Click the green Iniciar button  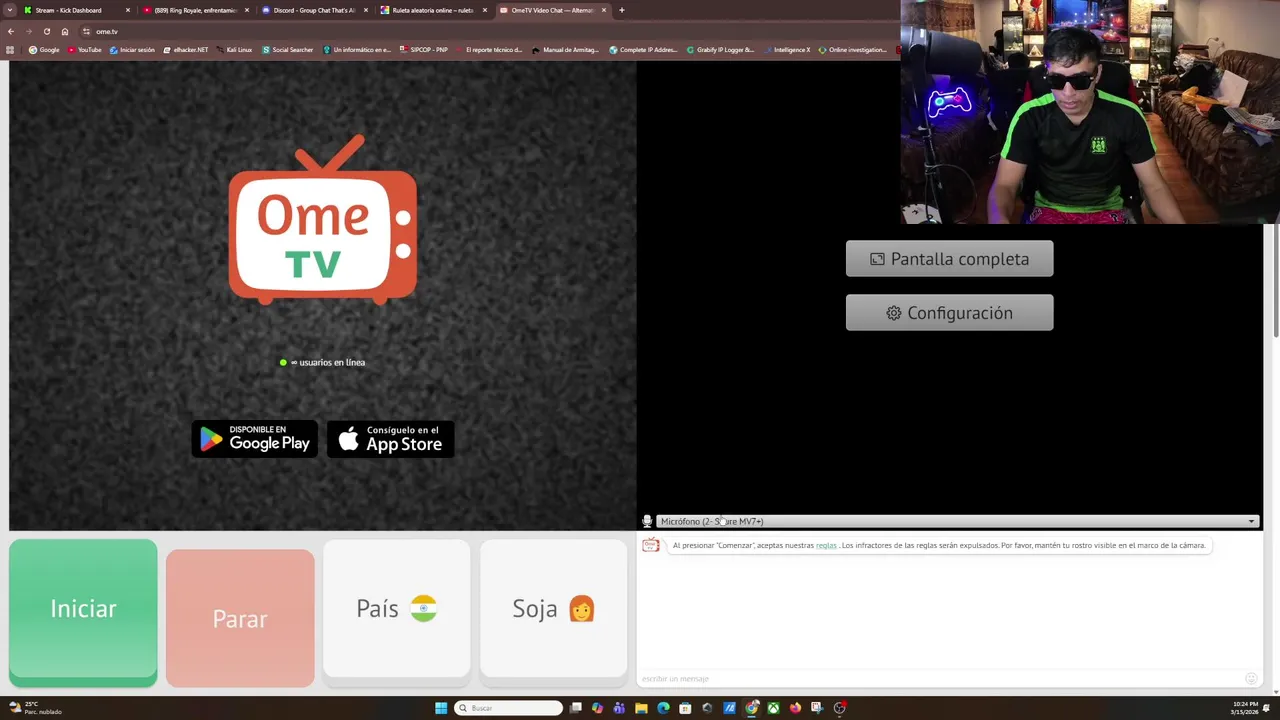click(83, 612)
